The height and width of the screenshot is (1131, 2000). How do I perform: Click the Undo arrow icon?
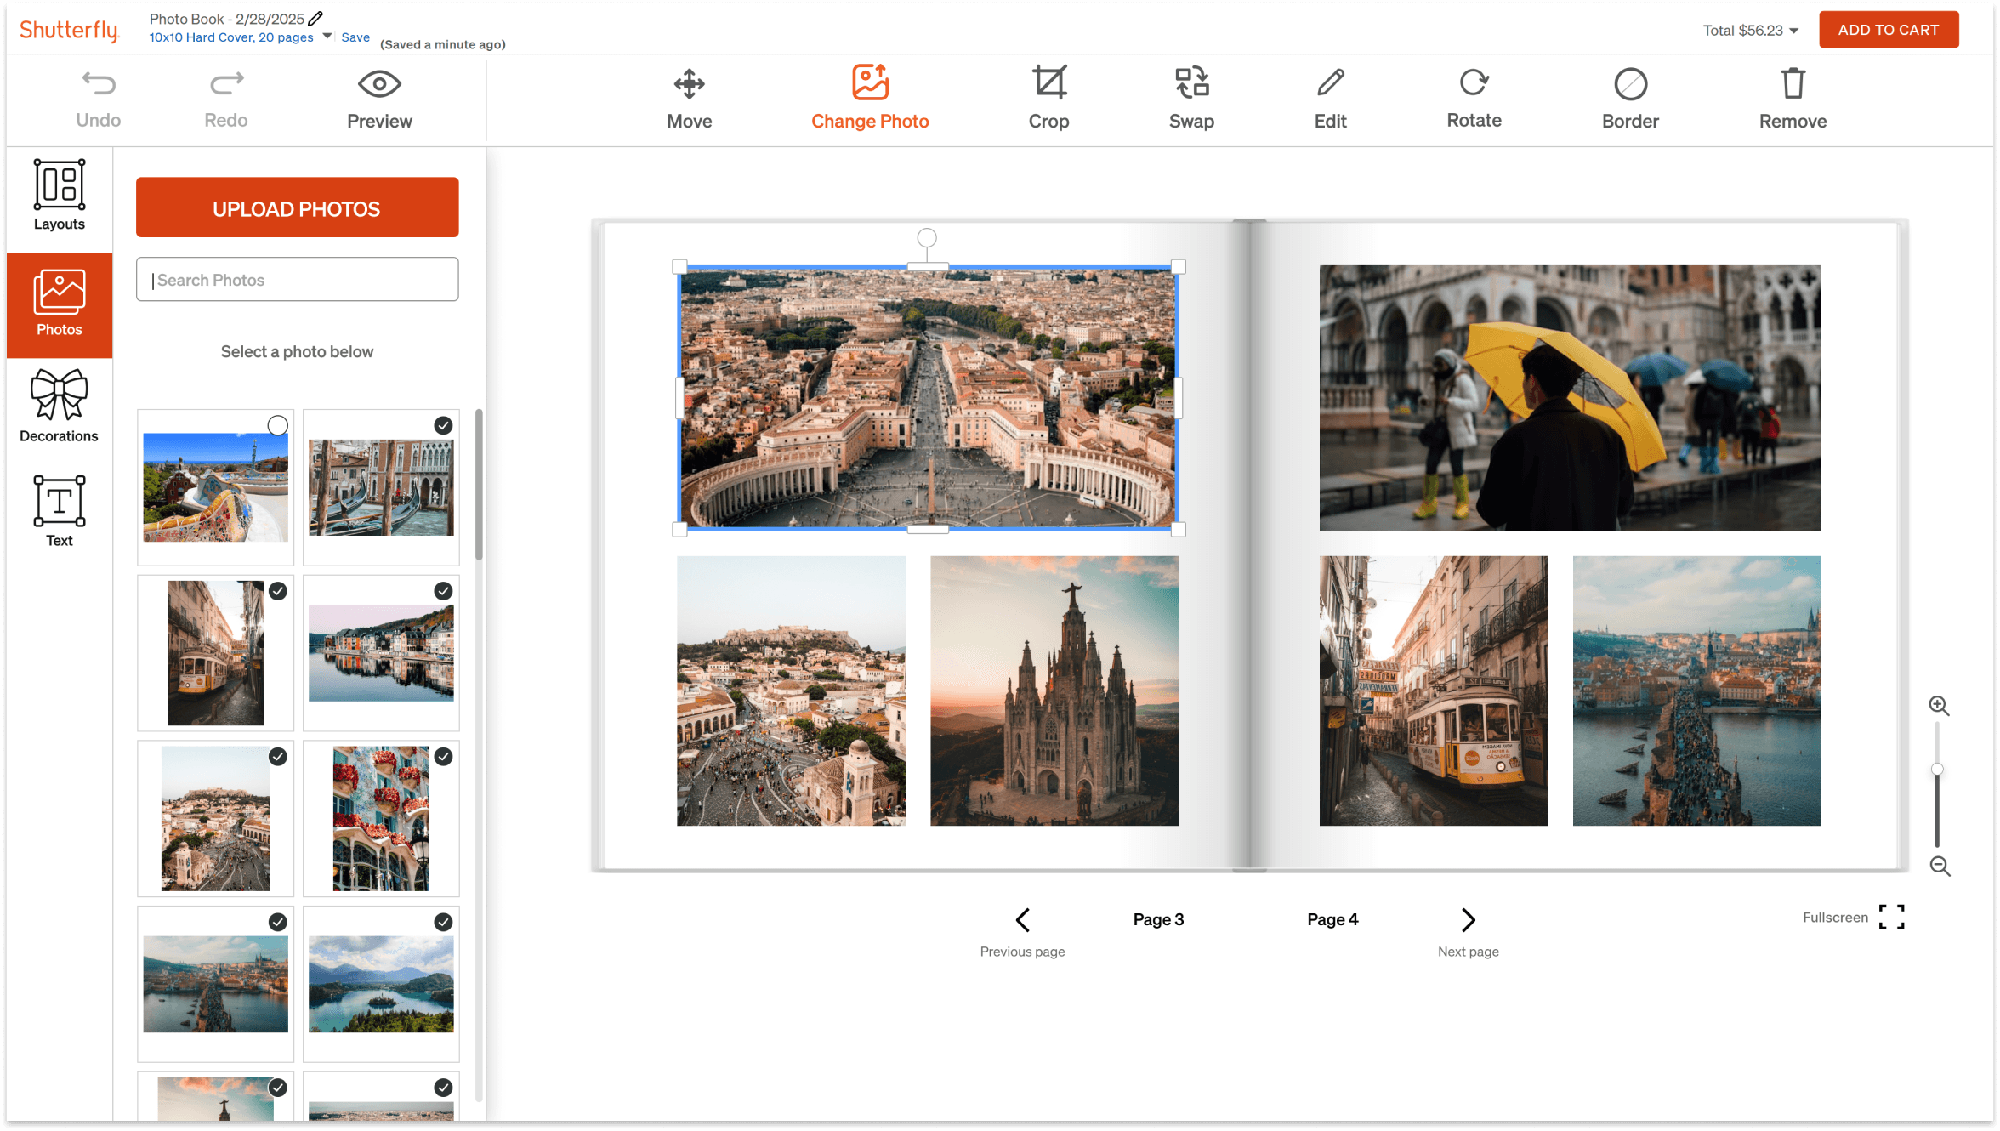click(98, 83)
